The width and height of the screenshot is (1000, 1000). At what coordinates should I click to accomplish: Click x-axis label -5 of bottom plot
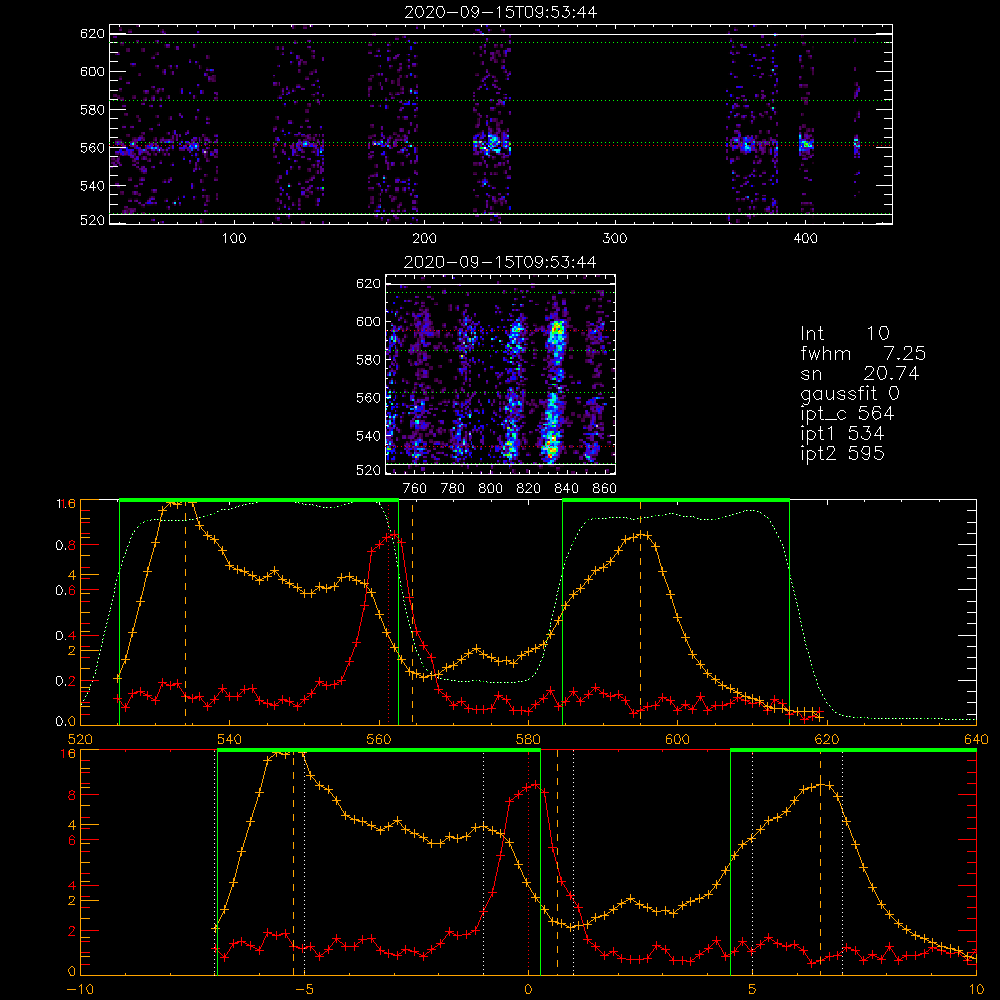pyautogui.click(x=304, y=989)
